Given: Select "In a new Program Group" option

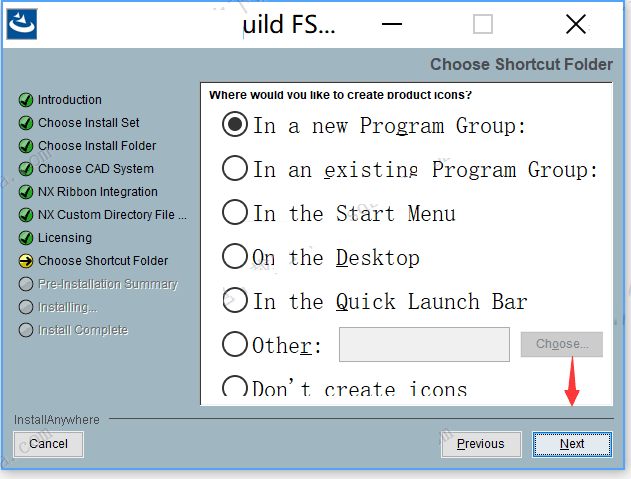Looking at the screenshot, I should click(235, 125).
